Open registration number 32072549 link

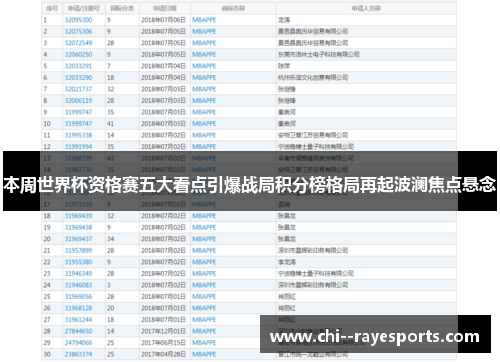point(78,43)
